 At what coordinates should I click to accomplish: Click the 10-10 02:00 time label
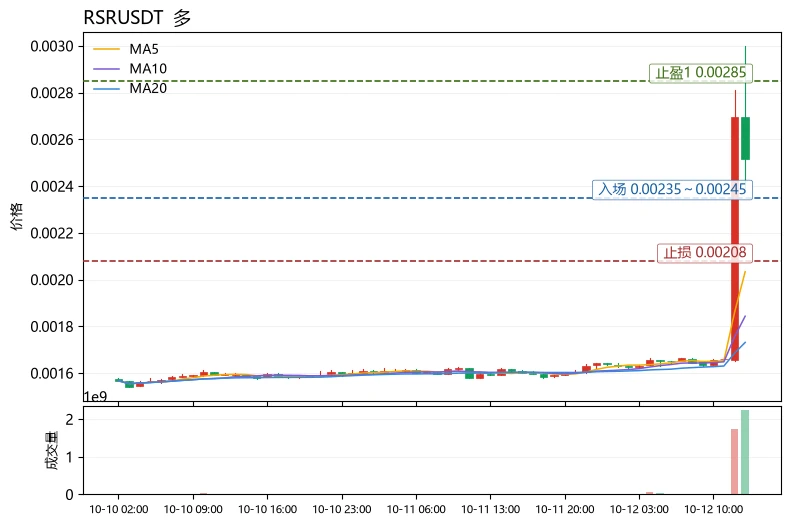pyautogui.click(x=119, y=509)
